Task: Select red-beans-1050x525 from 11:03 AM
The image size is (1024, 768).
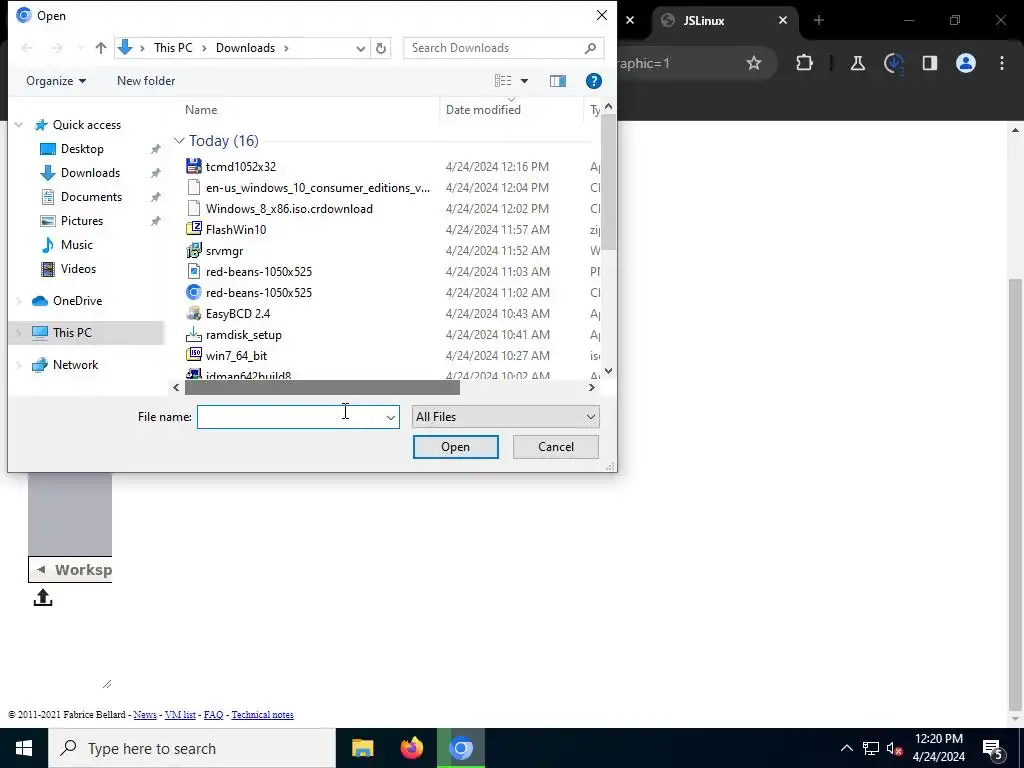Action: click(x=259, y=272)
